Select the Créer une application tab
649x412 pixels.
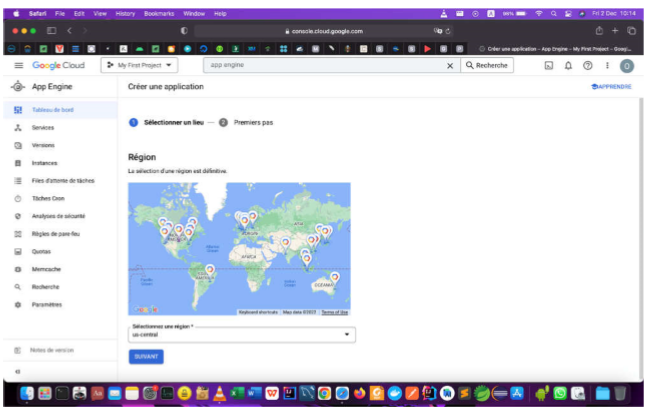(555, 49)
